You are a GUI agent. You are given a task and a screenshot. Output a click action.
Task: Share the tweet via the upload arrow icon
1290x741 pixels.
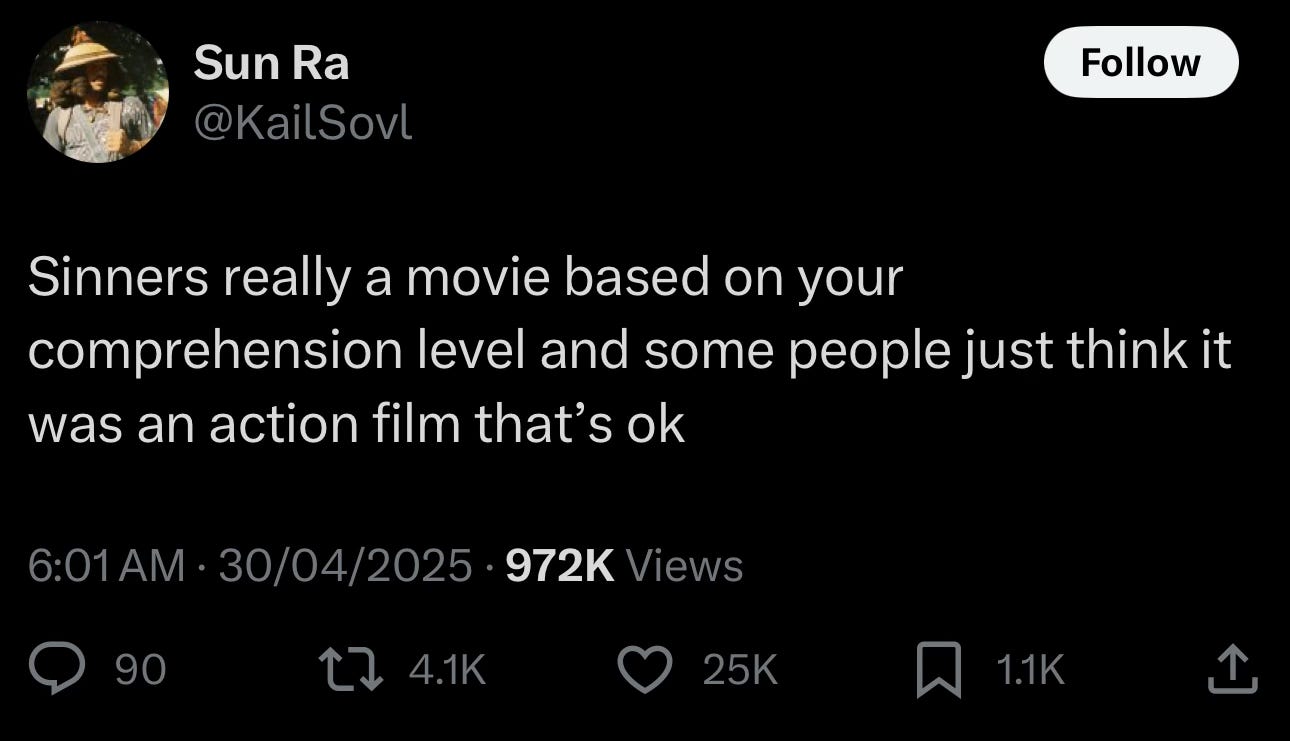[1231, 669]
